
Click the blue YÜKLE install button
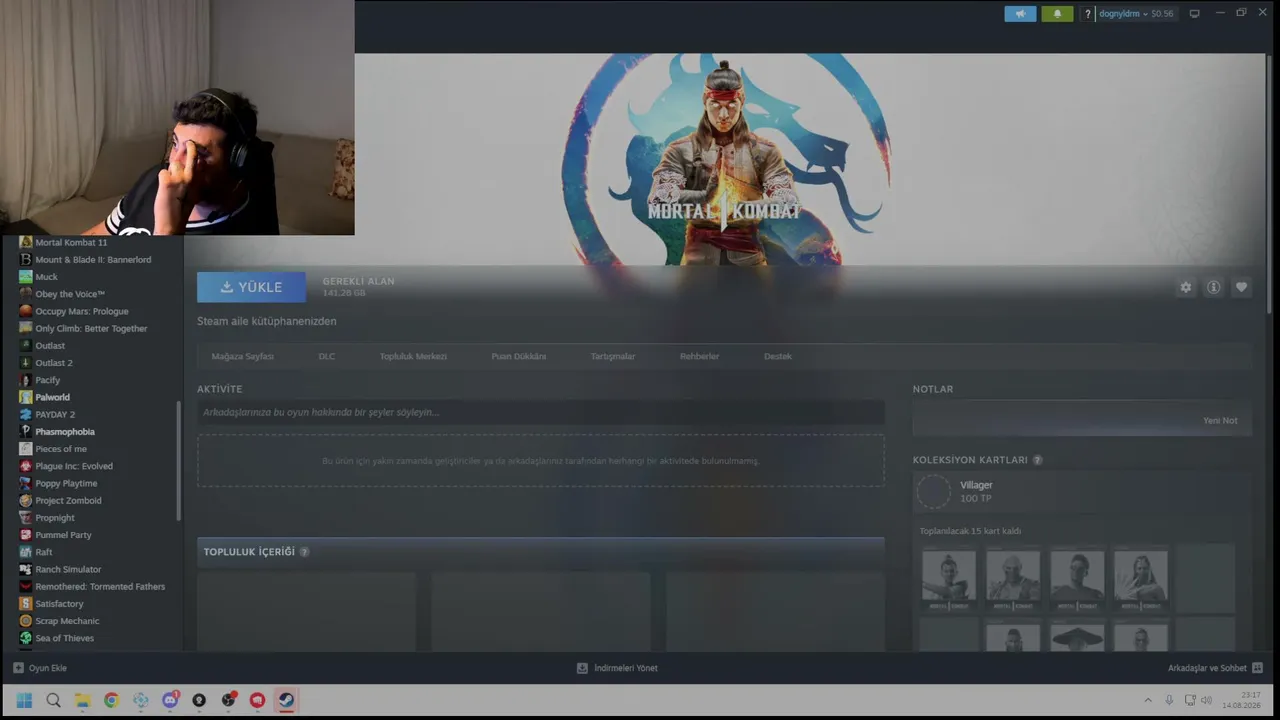[x=251, y=287]
